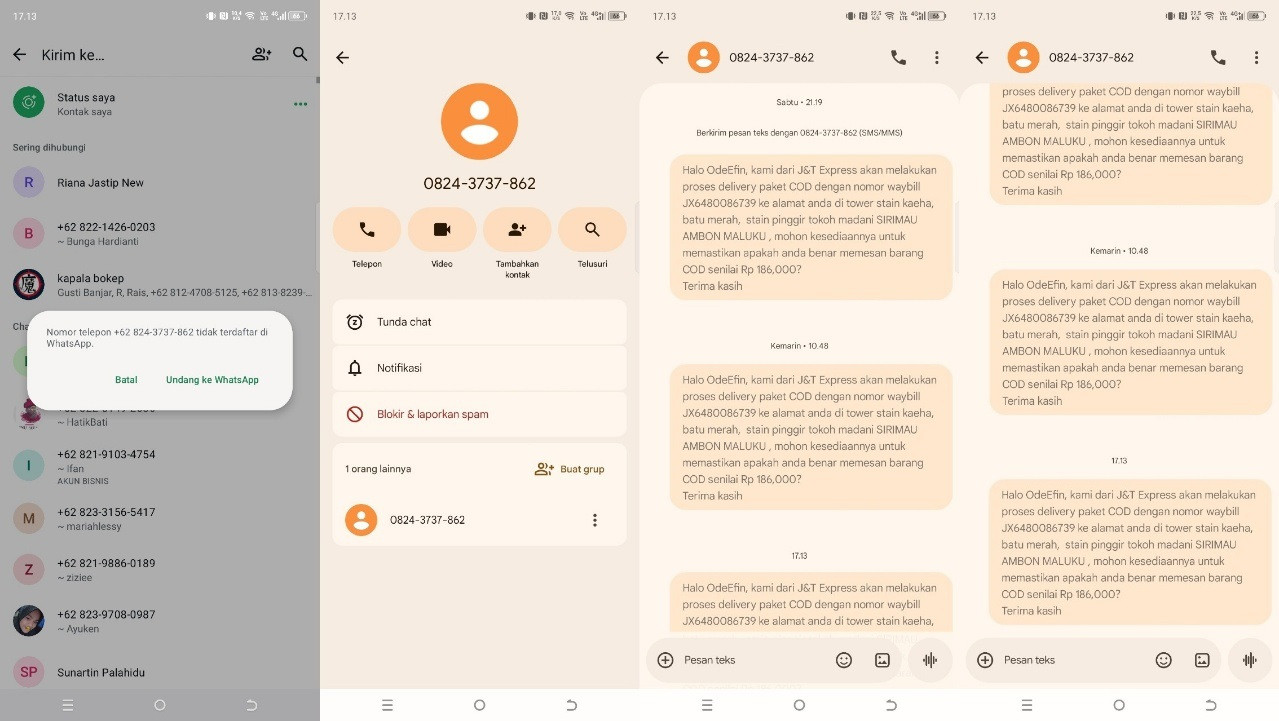This screenshot has height=721, width=1279.
Task: Tap Telusuri search button
Action: tap(592, 230)
